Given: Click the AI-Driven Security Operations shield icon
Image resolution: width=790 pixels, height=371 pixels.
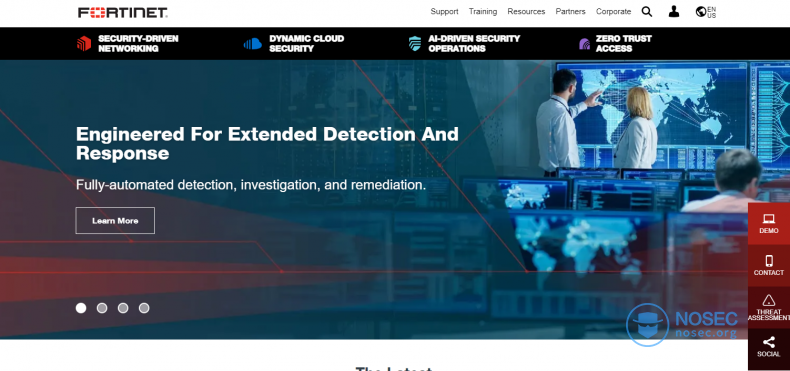Looking at the screenshot, I should [415, 43].
